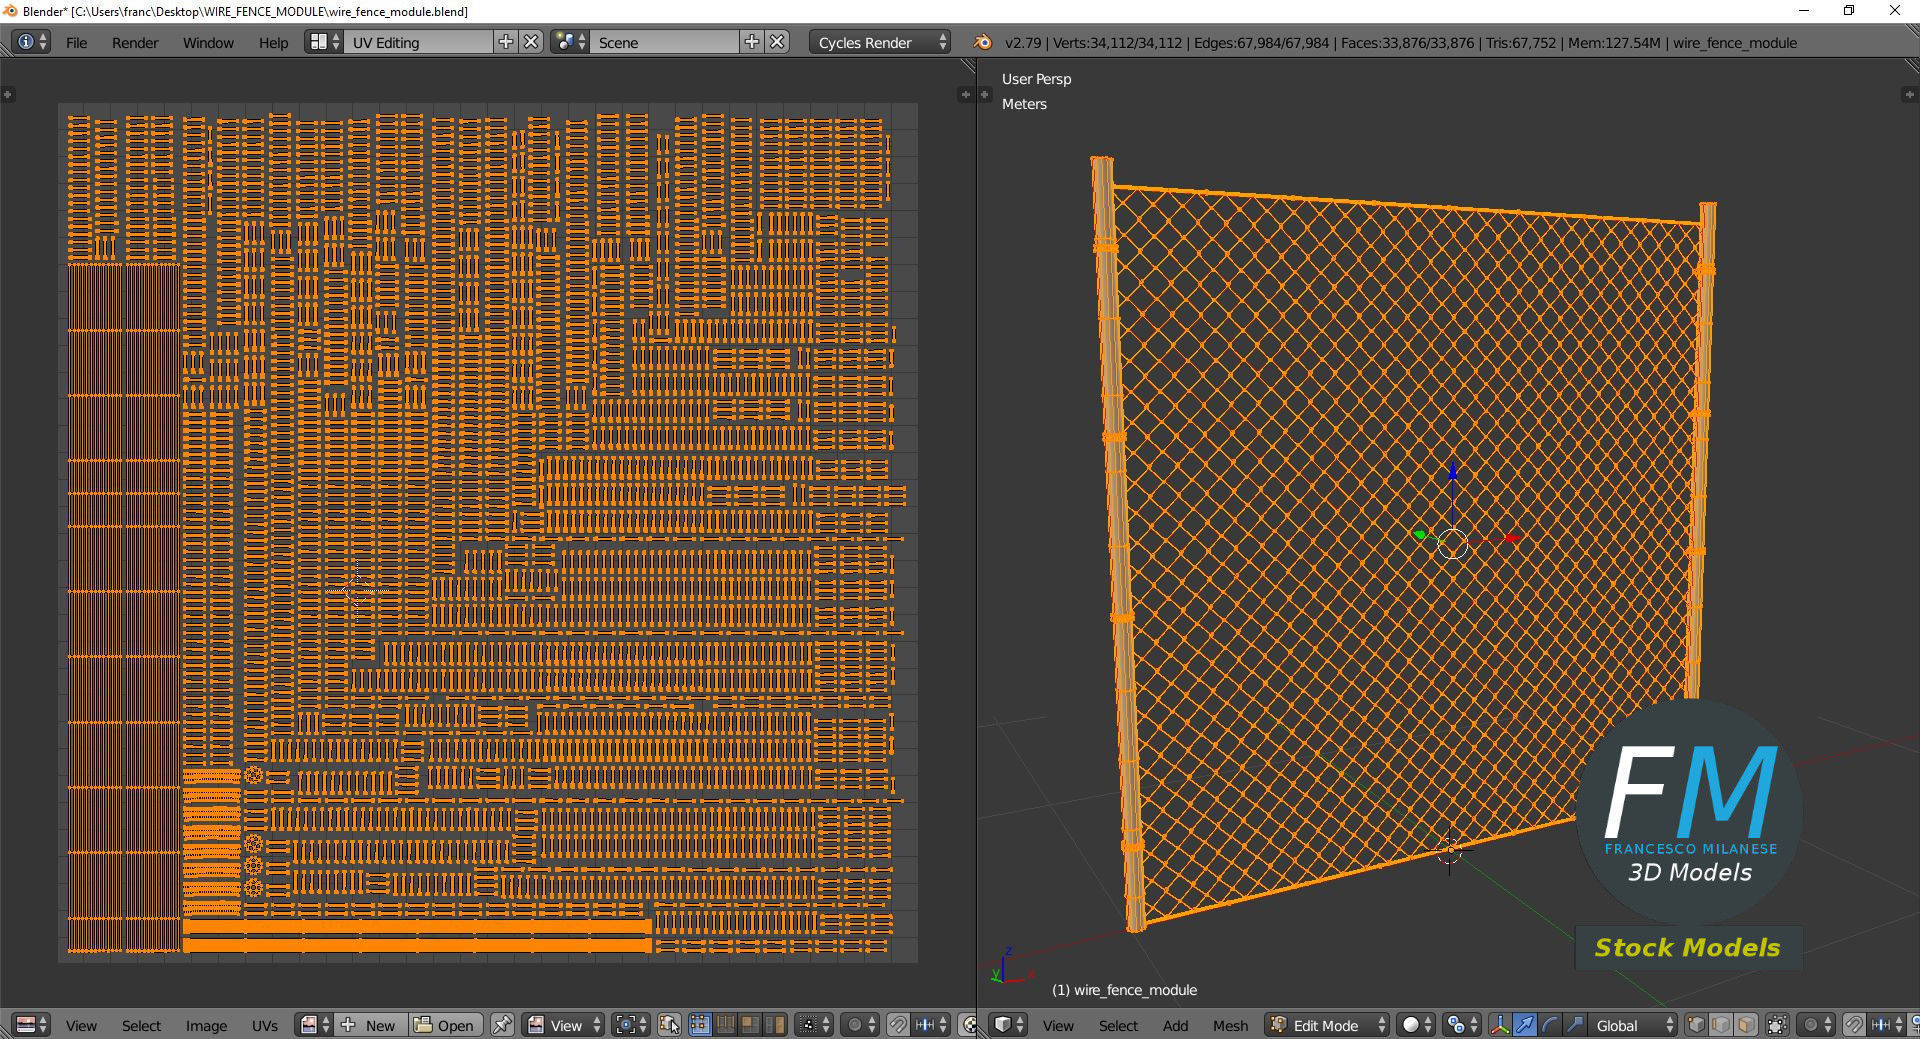Image resolution: width=1920 pixels, height=1039 pixels.
Task: Open the 3D view snap element selector
Action: 1887,1025
